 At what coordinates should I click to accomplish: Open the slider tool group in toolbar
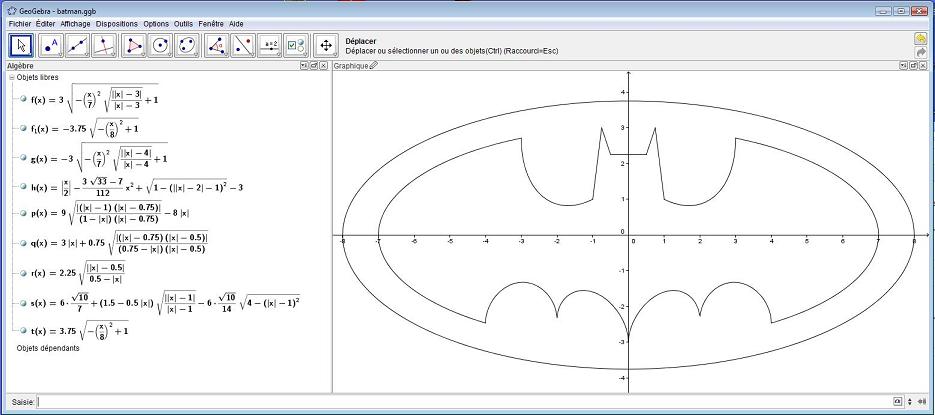[x=270, y=45]
